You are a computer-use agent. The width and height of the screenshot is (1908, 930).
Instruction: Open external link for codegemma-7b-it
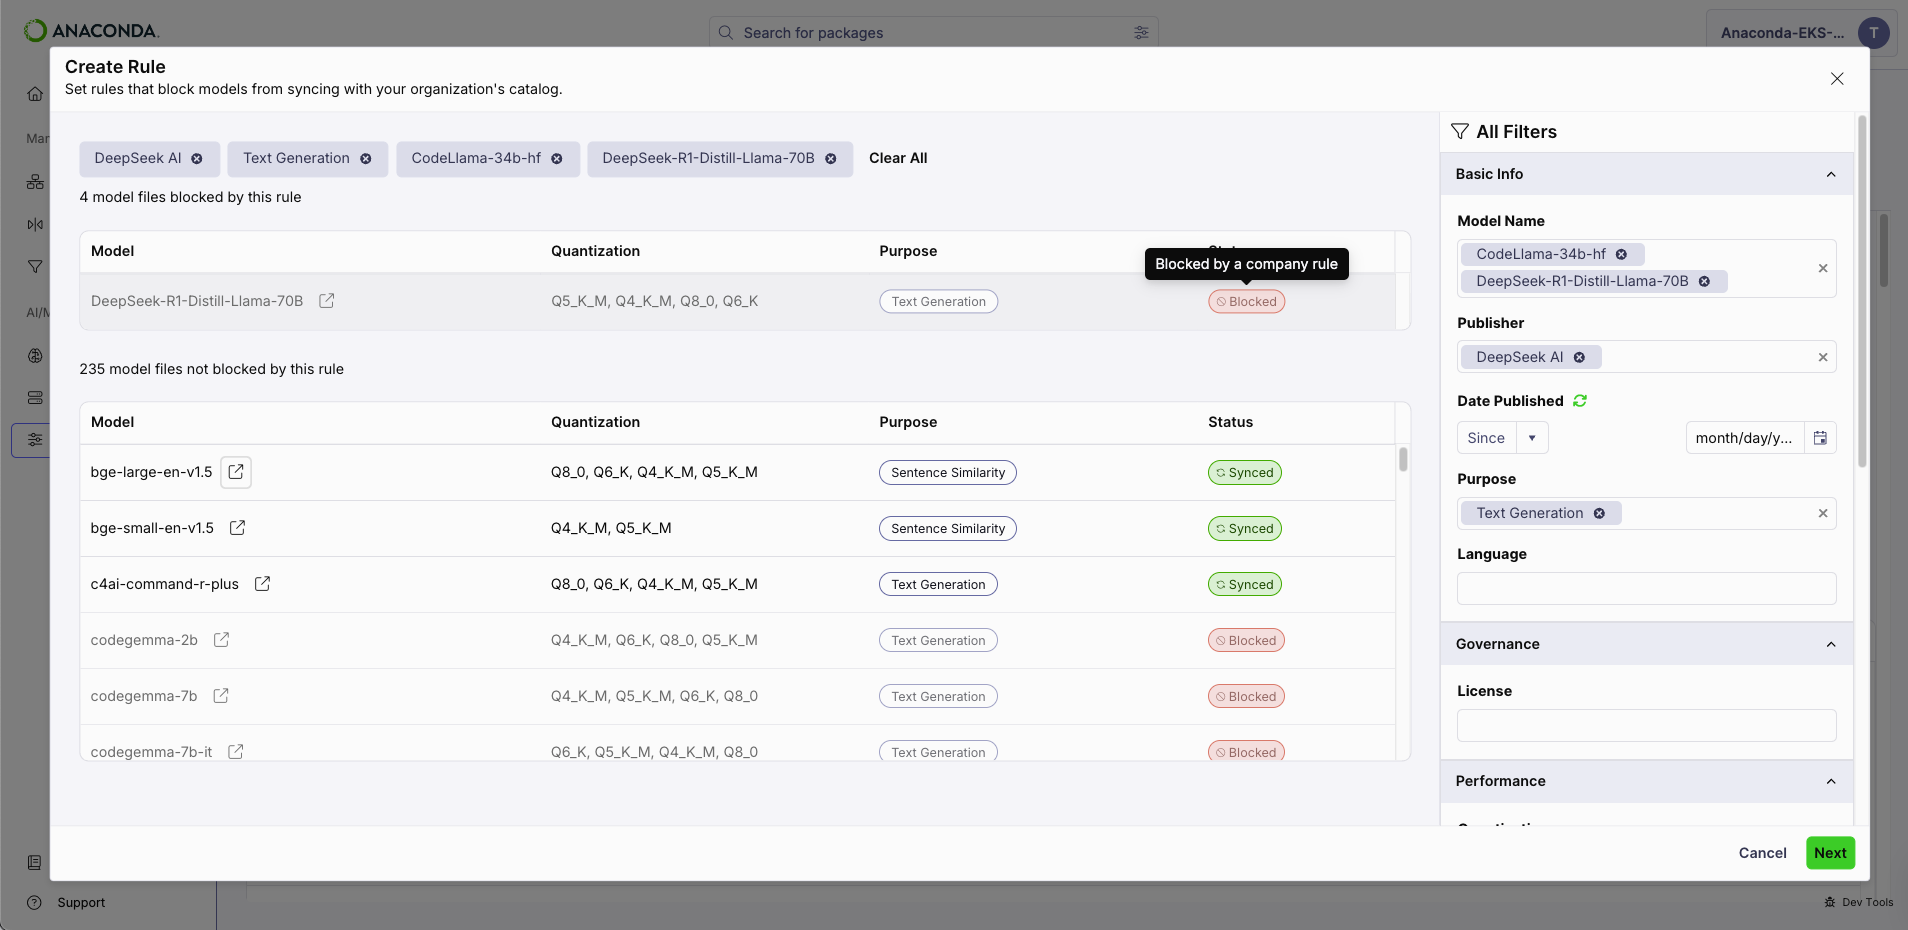click(x=236, y=752)
